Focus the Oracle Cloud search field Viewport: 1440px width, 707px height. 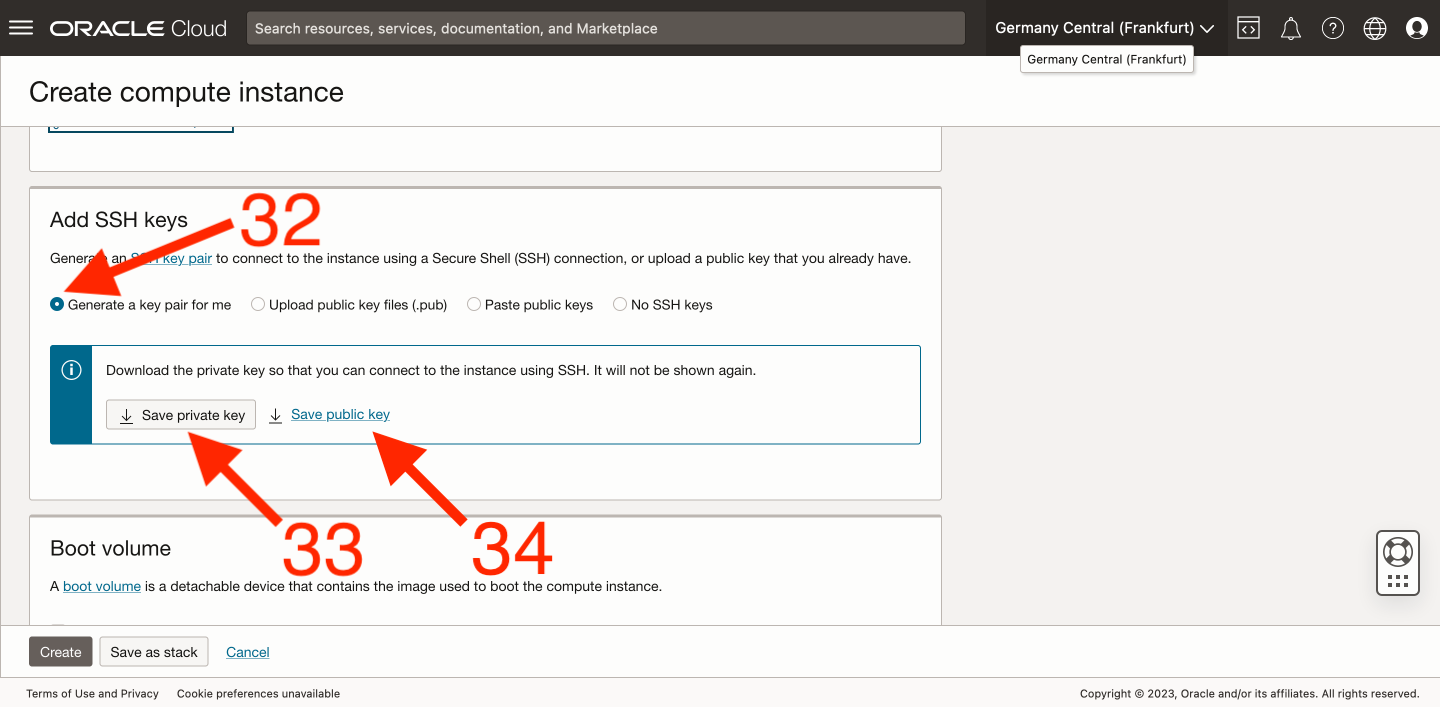(605, 28)
